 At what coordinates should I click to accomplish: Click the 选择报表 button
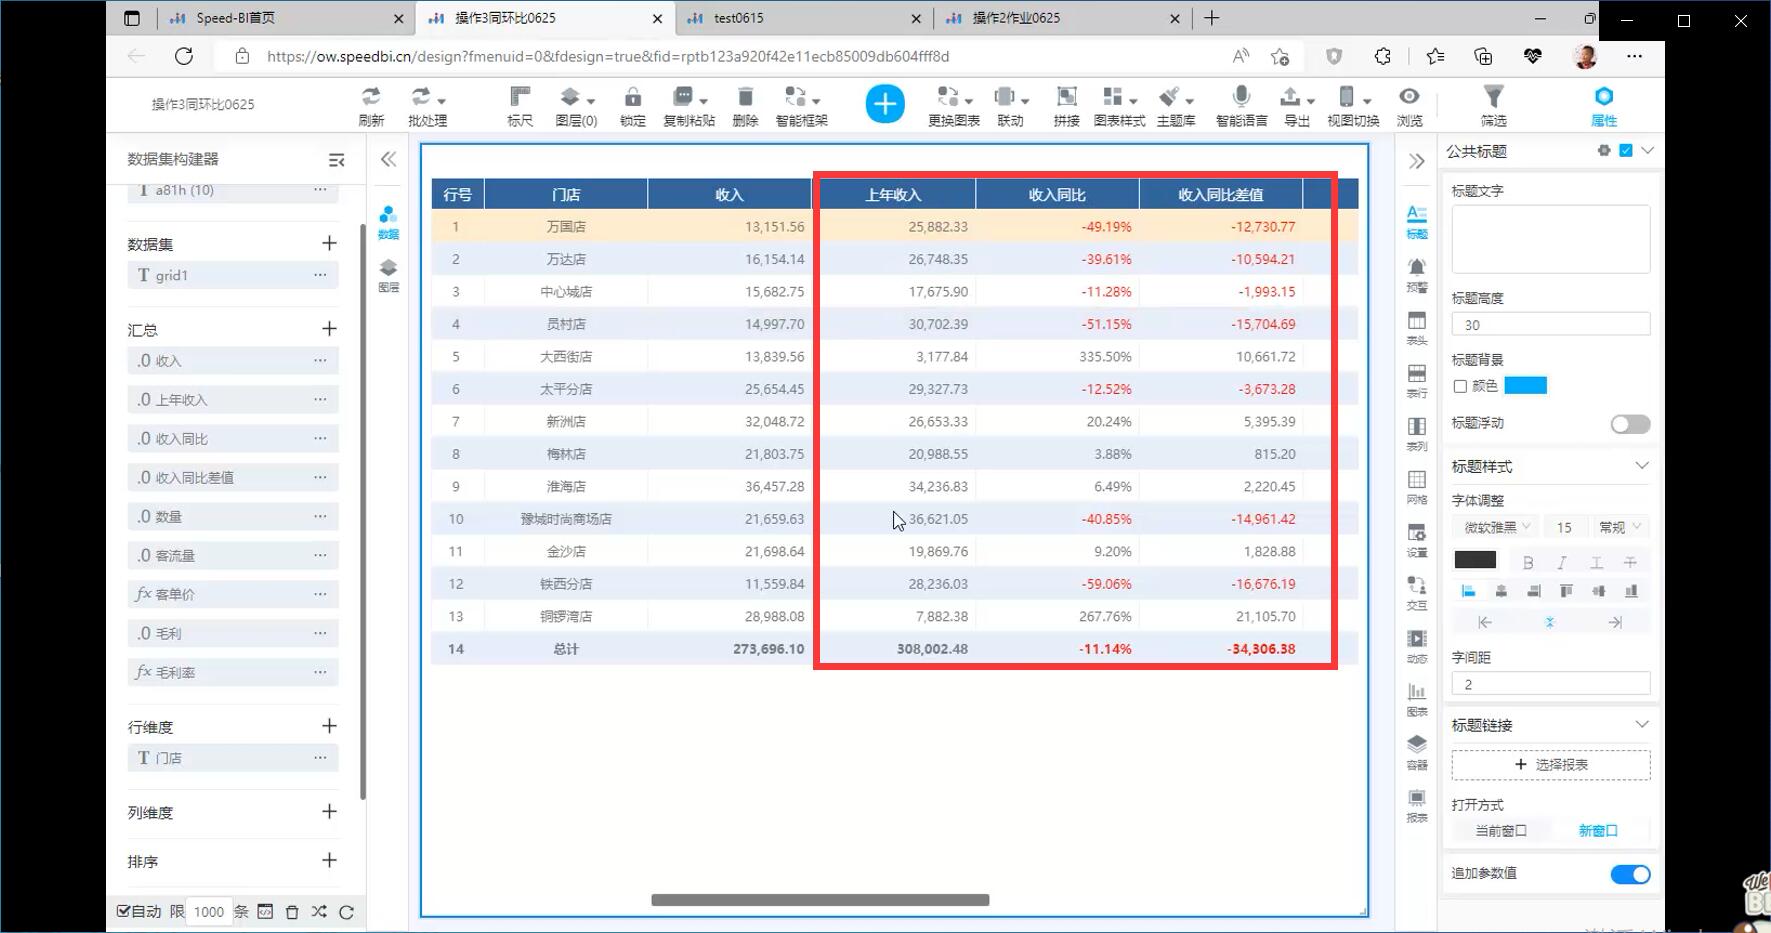1550,764
